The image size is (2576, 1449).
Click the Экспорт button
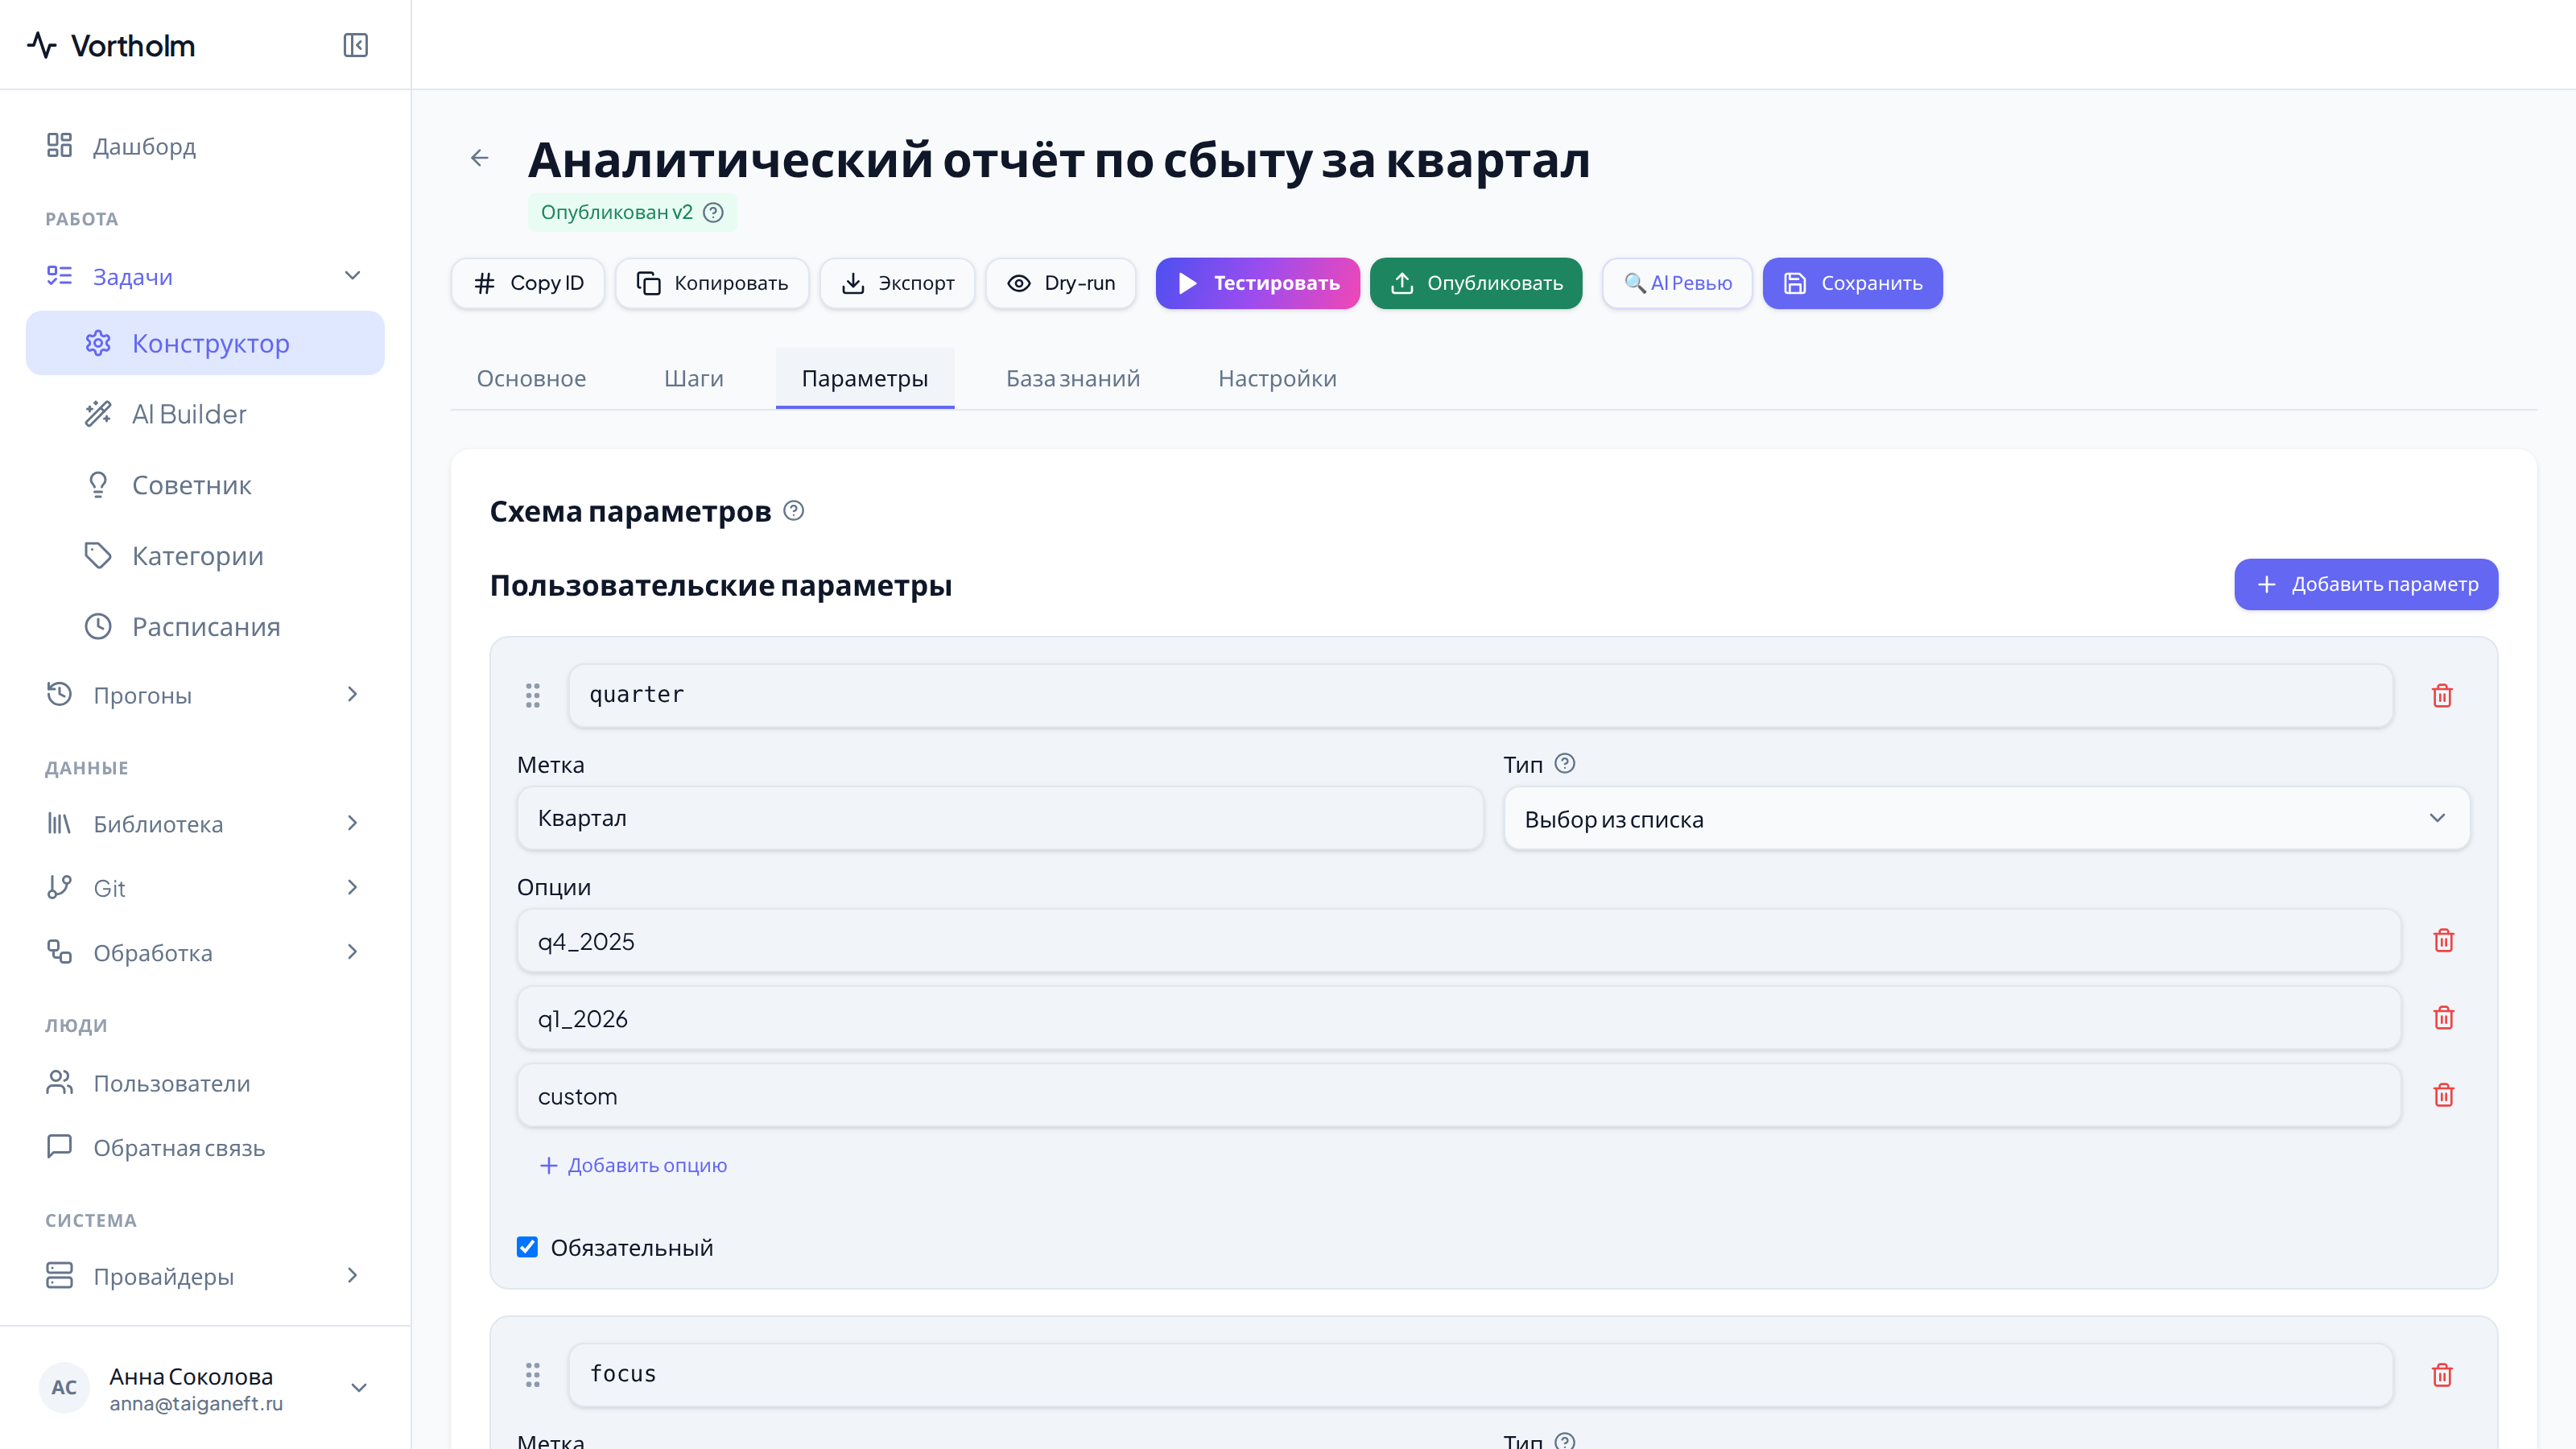(x=897, y=283)
